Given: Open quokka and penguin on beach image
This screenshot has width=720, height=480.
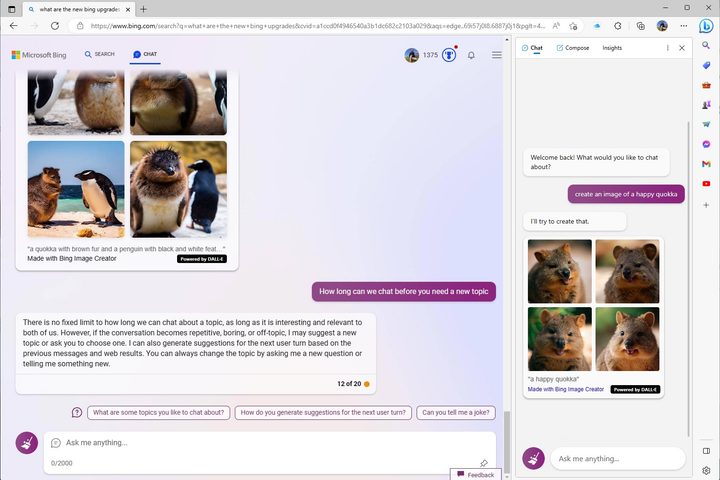Looking at the screenshot, I should [x=76, y=189].
